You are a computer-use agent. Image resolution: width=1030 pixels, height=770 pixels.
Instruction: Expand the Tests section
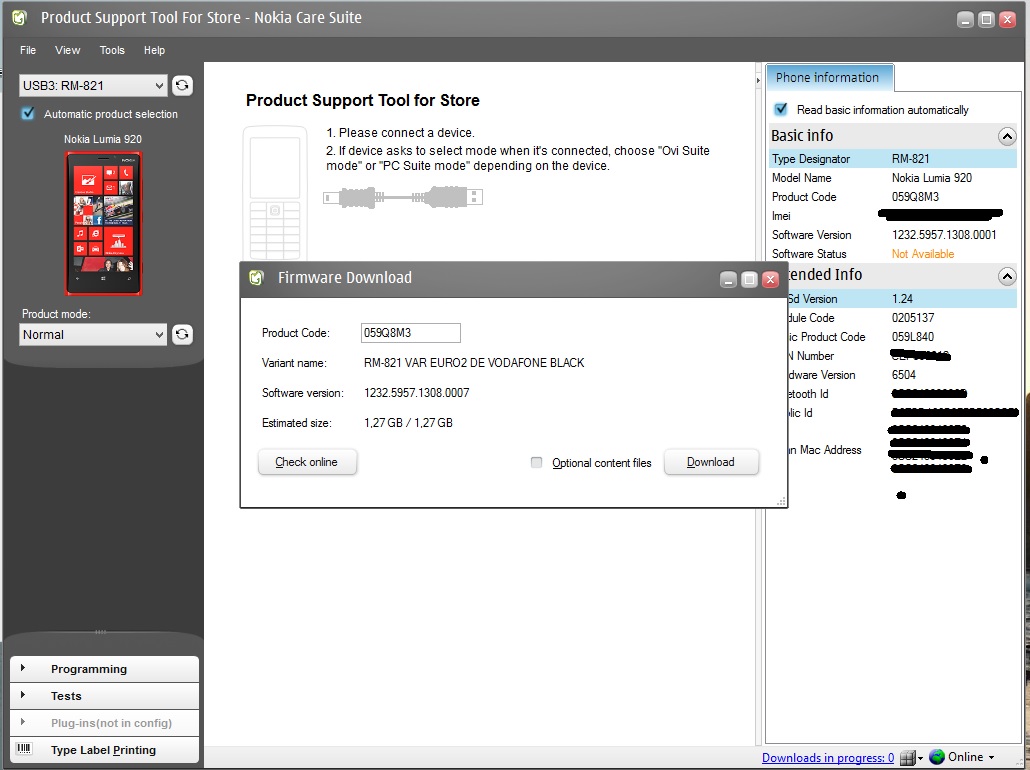click(104, 696)
